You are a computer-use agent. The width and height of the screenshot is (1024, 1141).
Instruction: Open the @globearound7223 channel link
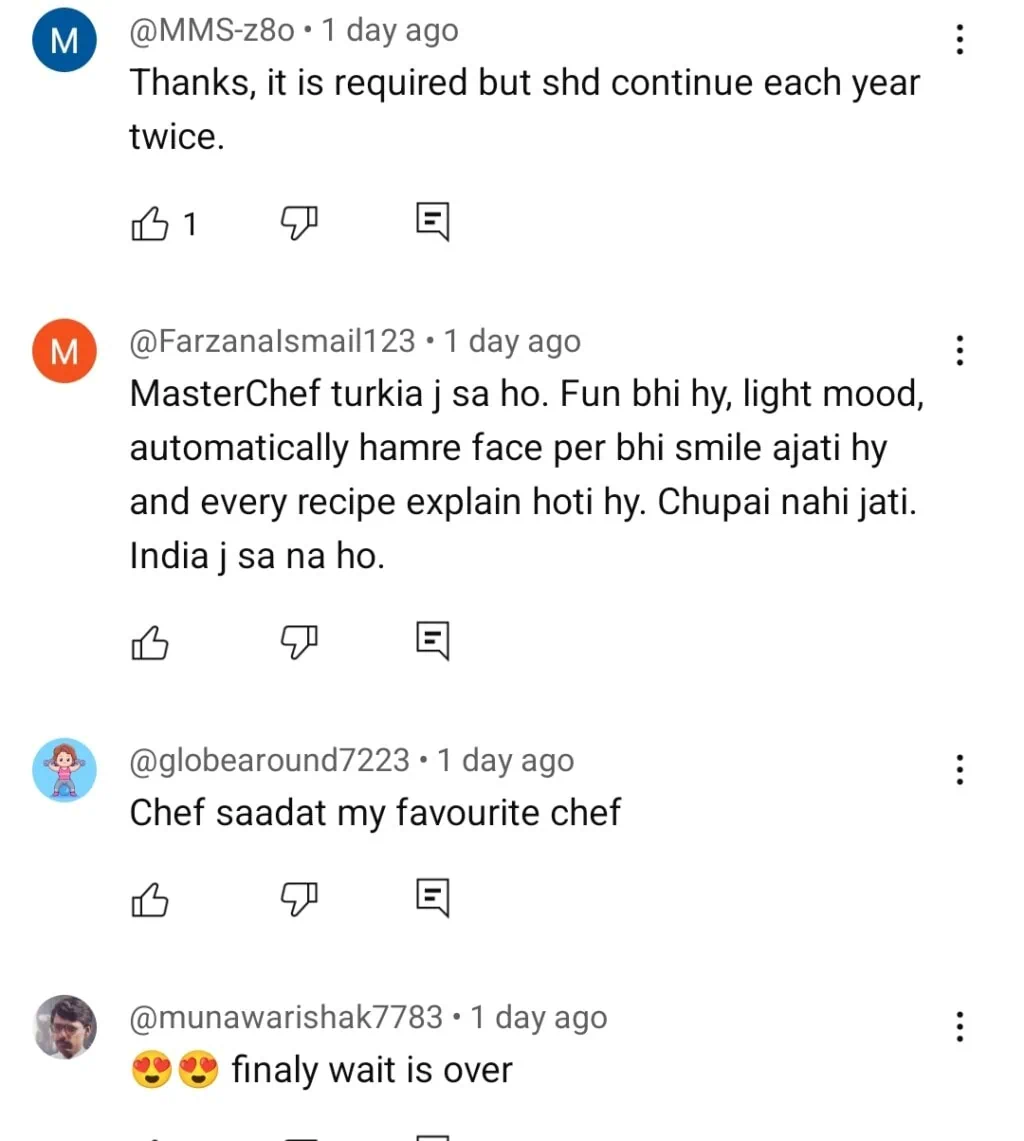click(x=269, y=760)
